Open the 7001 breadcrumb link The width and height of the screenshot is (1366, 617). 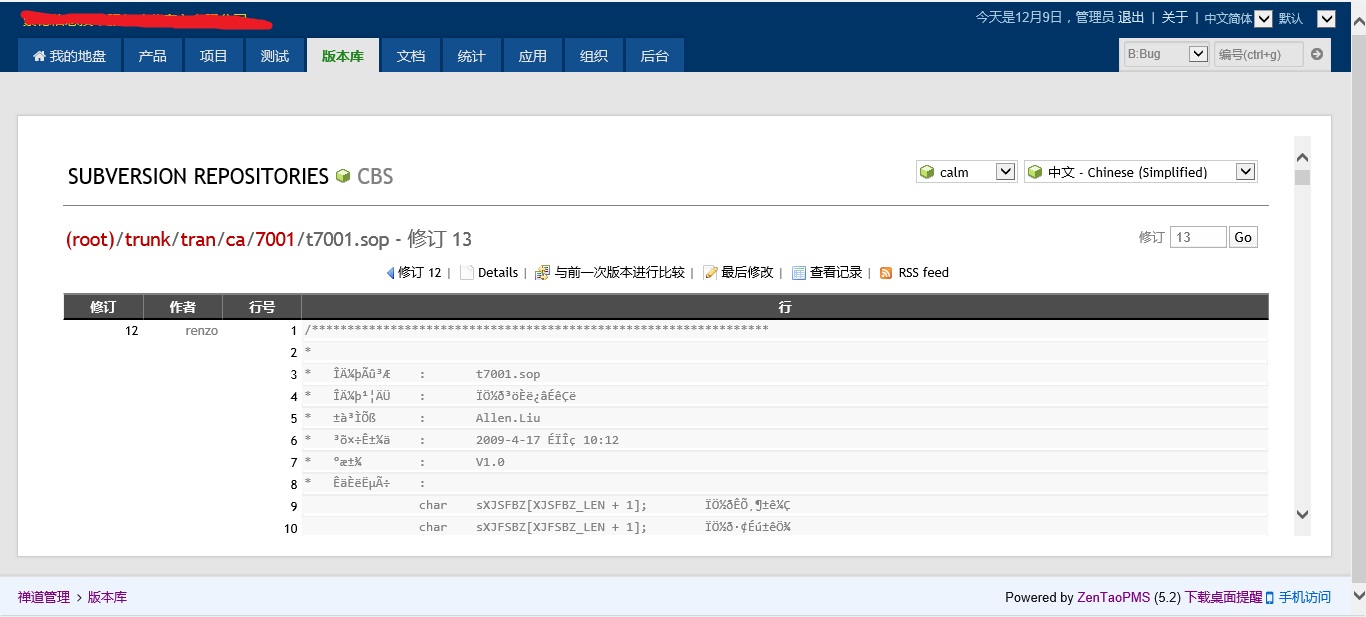(x=275, y=239)
